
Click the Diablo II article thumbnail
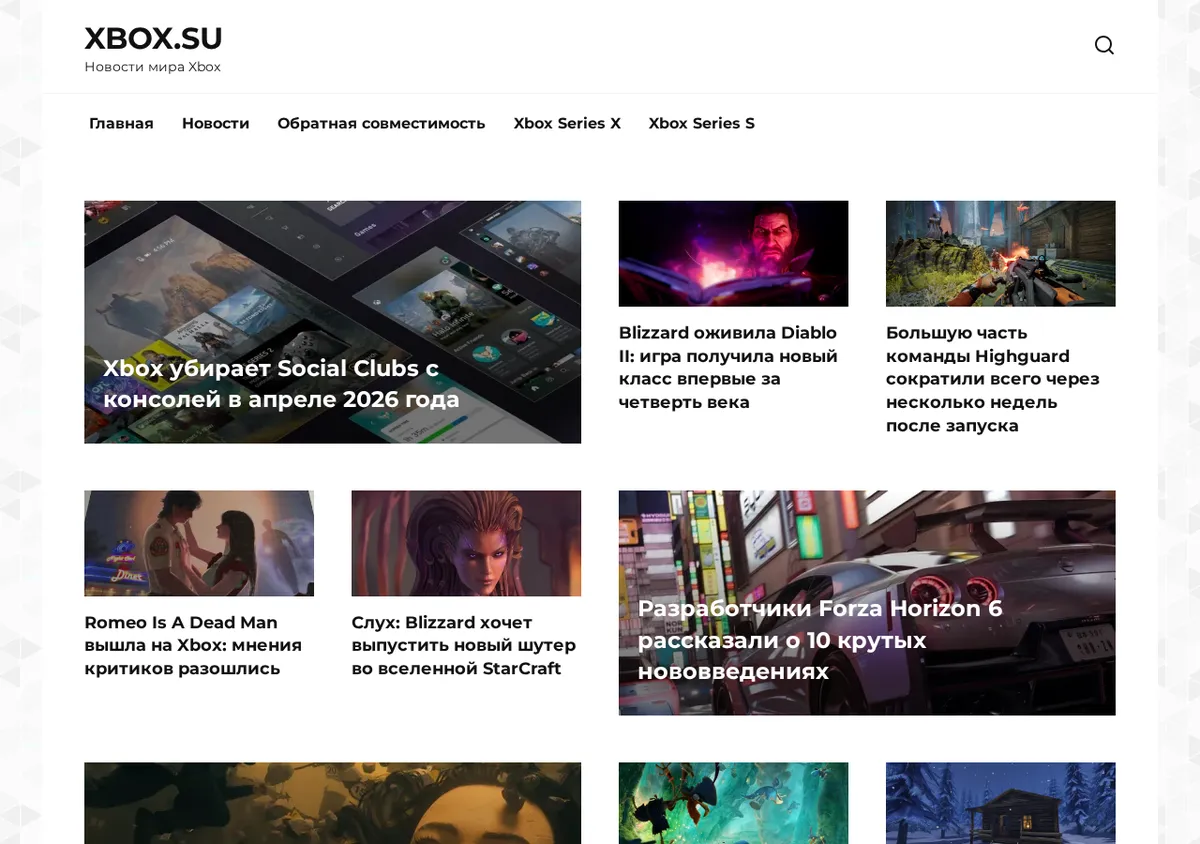coord(733,253)
